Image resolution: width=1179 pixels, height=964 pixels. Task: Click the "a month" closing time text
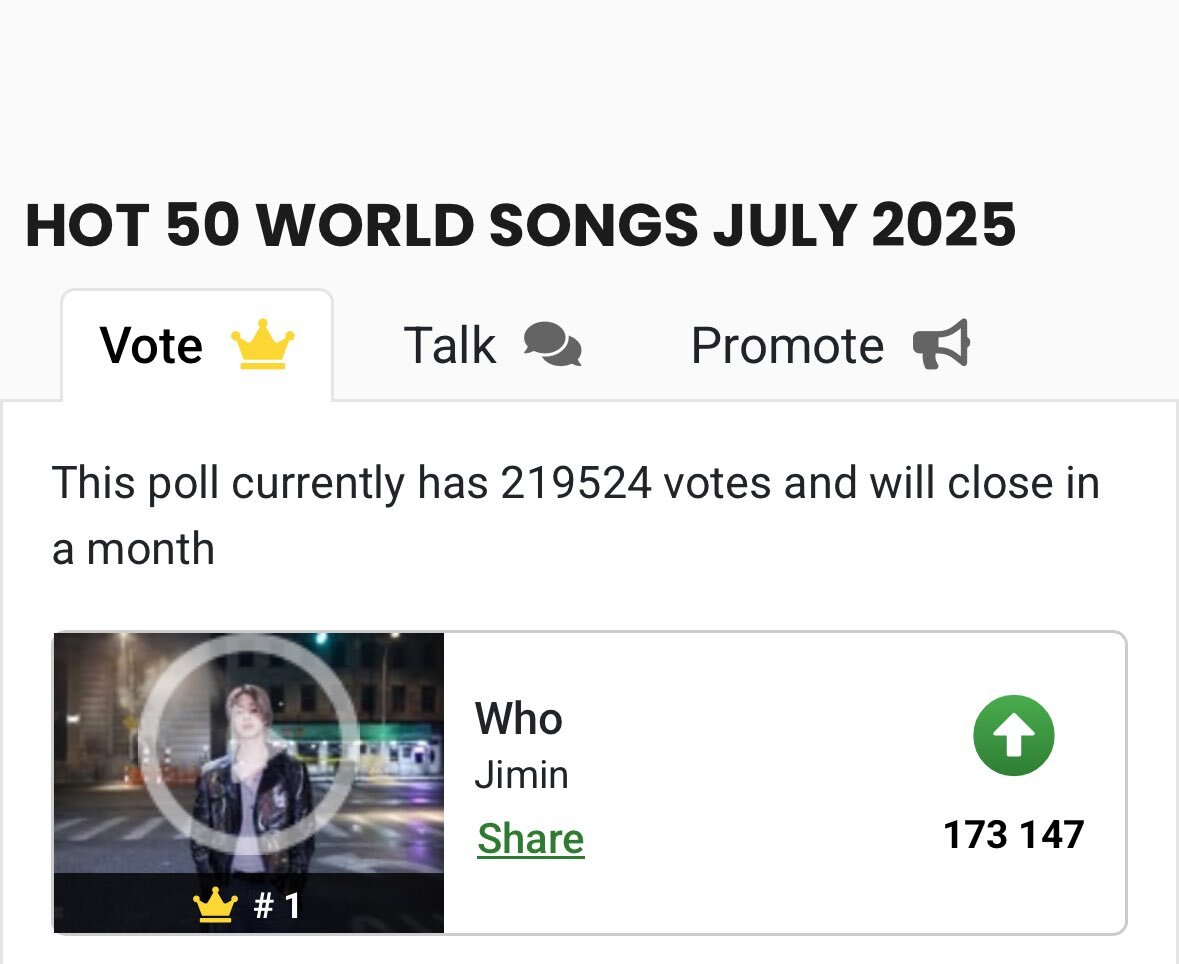coord(133,549)
